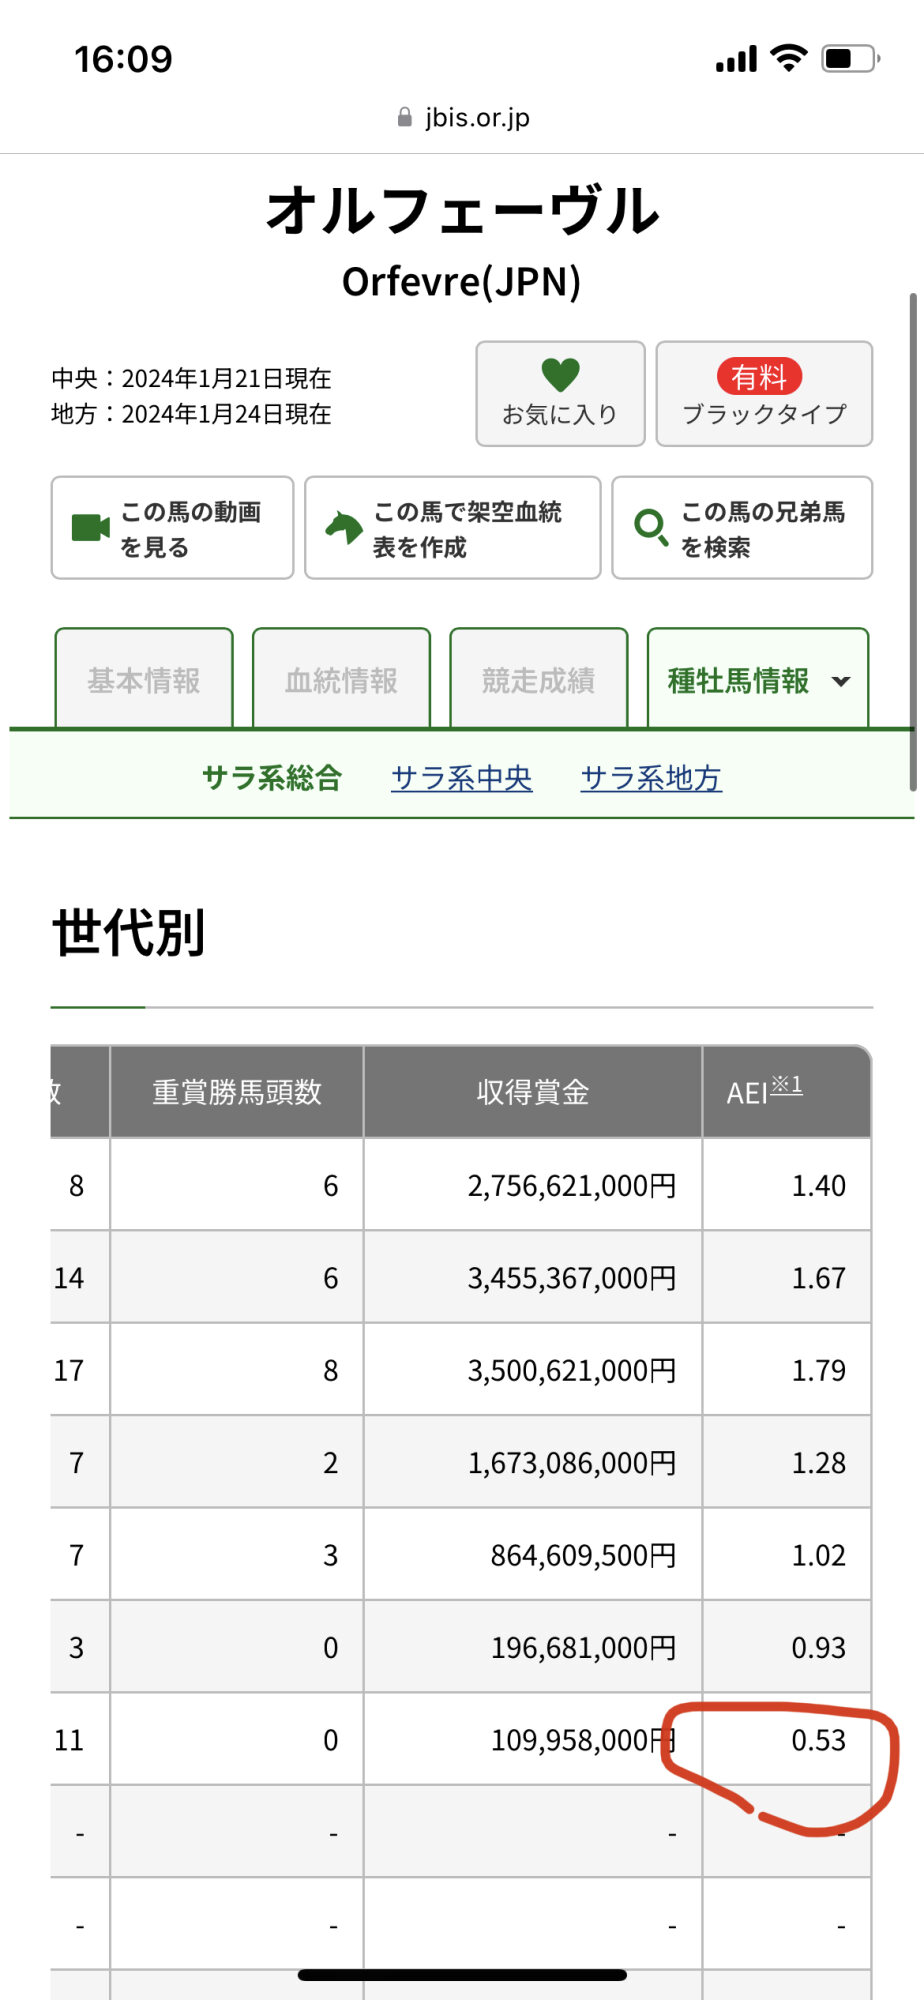924x2000 pixels.
Task: Open the サラ系中央 link
Action: coord(461,778)
